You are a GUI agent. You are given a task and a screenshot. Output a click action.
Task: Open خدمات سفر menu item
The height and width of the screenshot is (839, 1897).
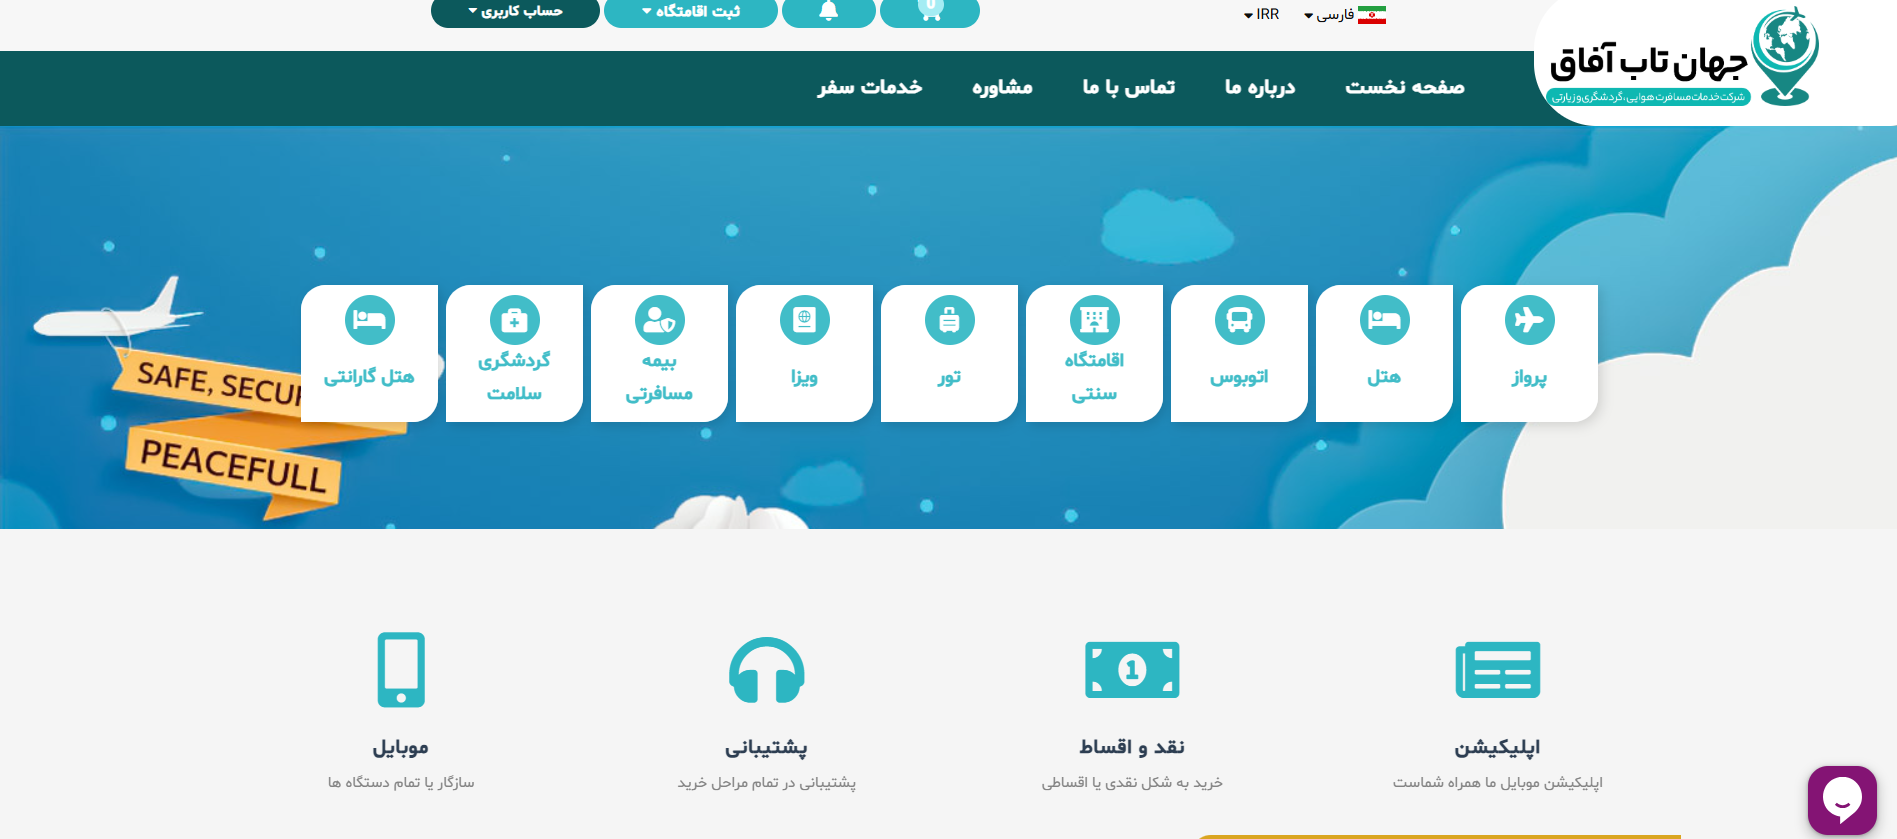(x=869, y=87)
